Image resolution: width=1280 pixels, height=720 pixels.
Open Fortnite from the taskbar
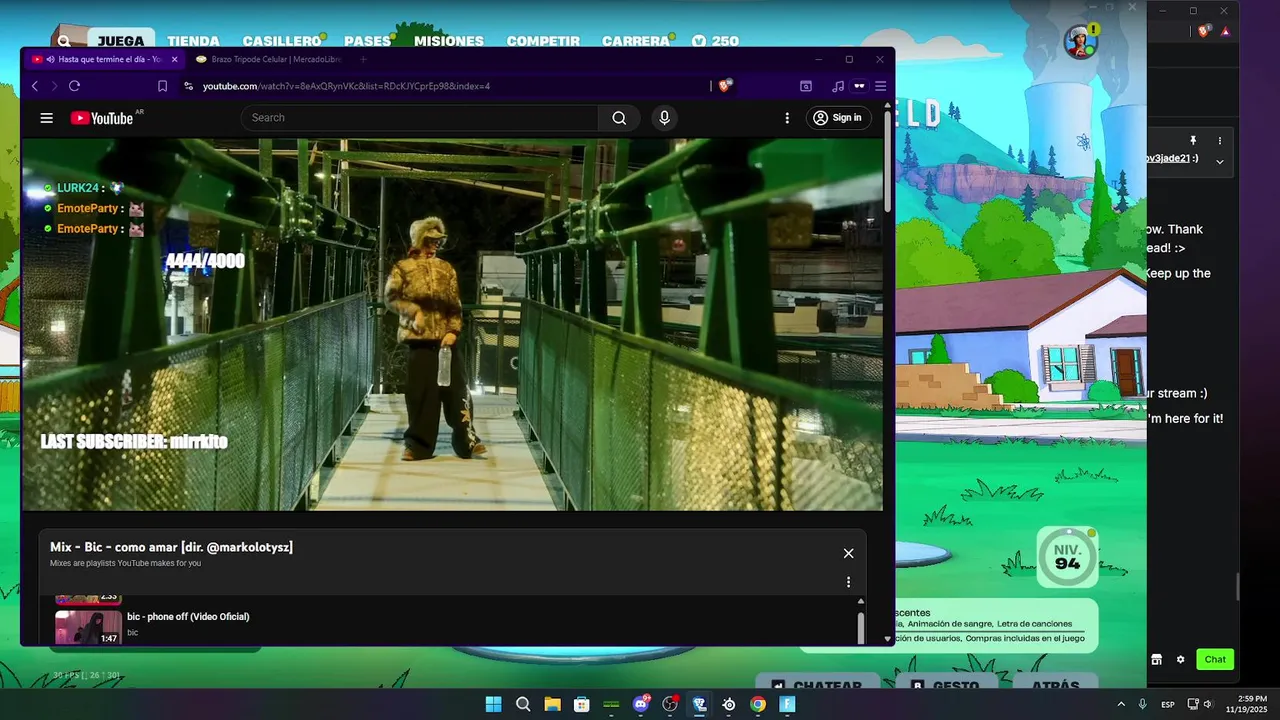[787, 704]
